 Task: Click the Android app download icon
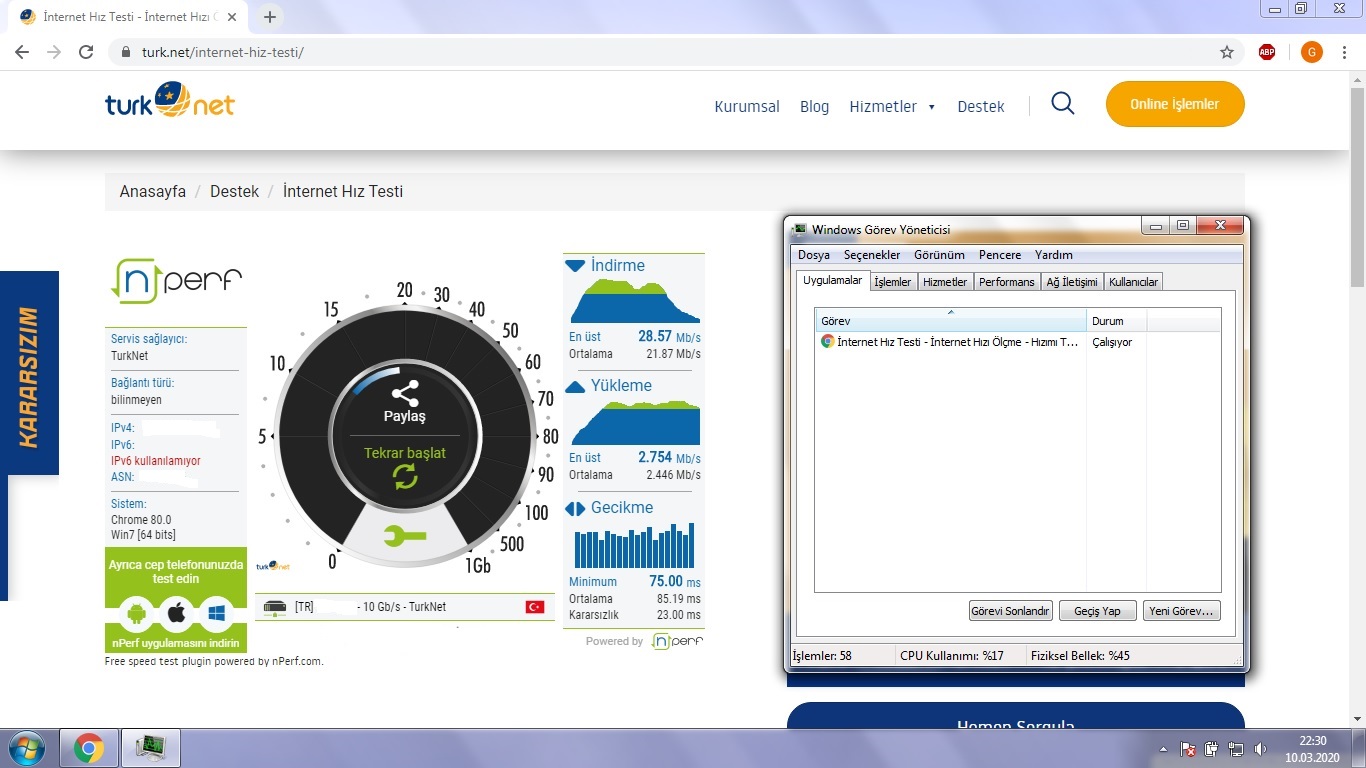(138, 612)
